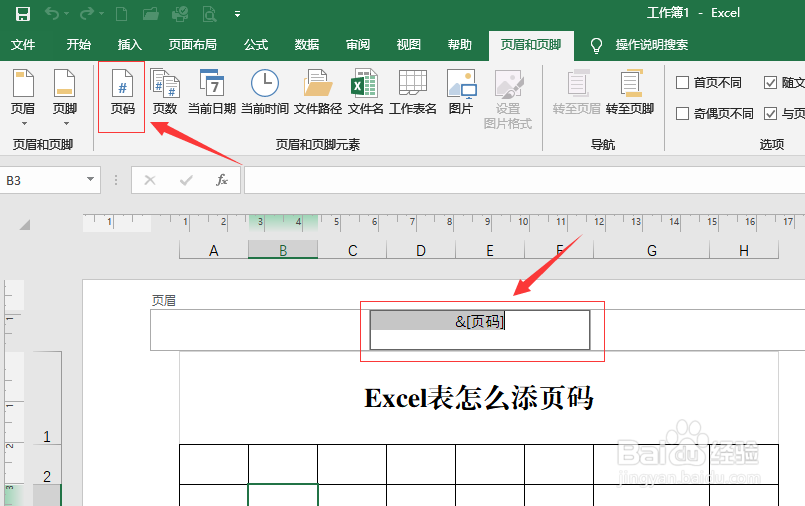Insert file name with 文件名 icon

[365, 92]
